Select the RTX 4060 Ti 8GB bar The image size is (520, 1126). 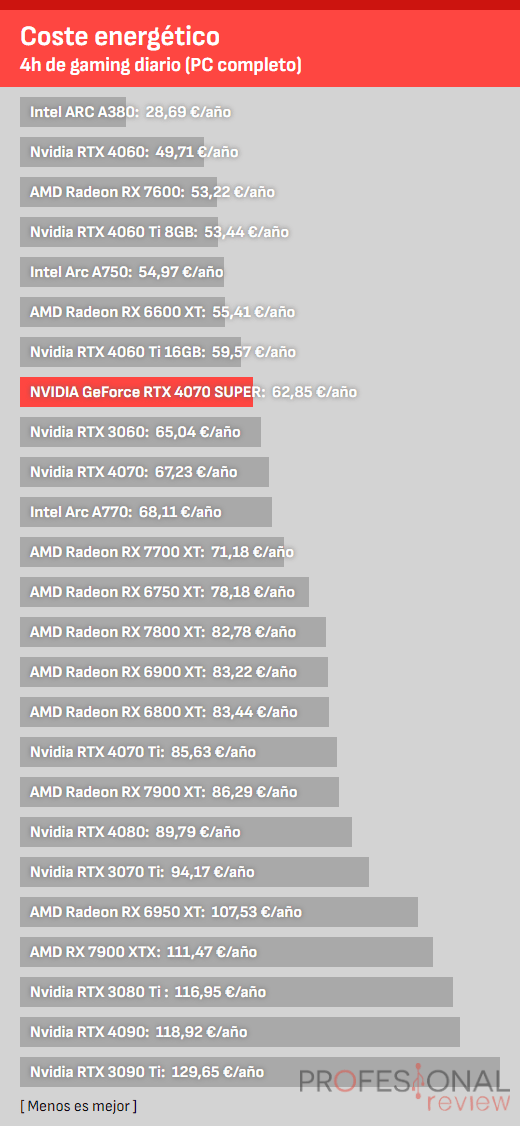pos(119,232)
